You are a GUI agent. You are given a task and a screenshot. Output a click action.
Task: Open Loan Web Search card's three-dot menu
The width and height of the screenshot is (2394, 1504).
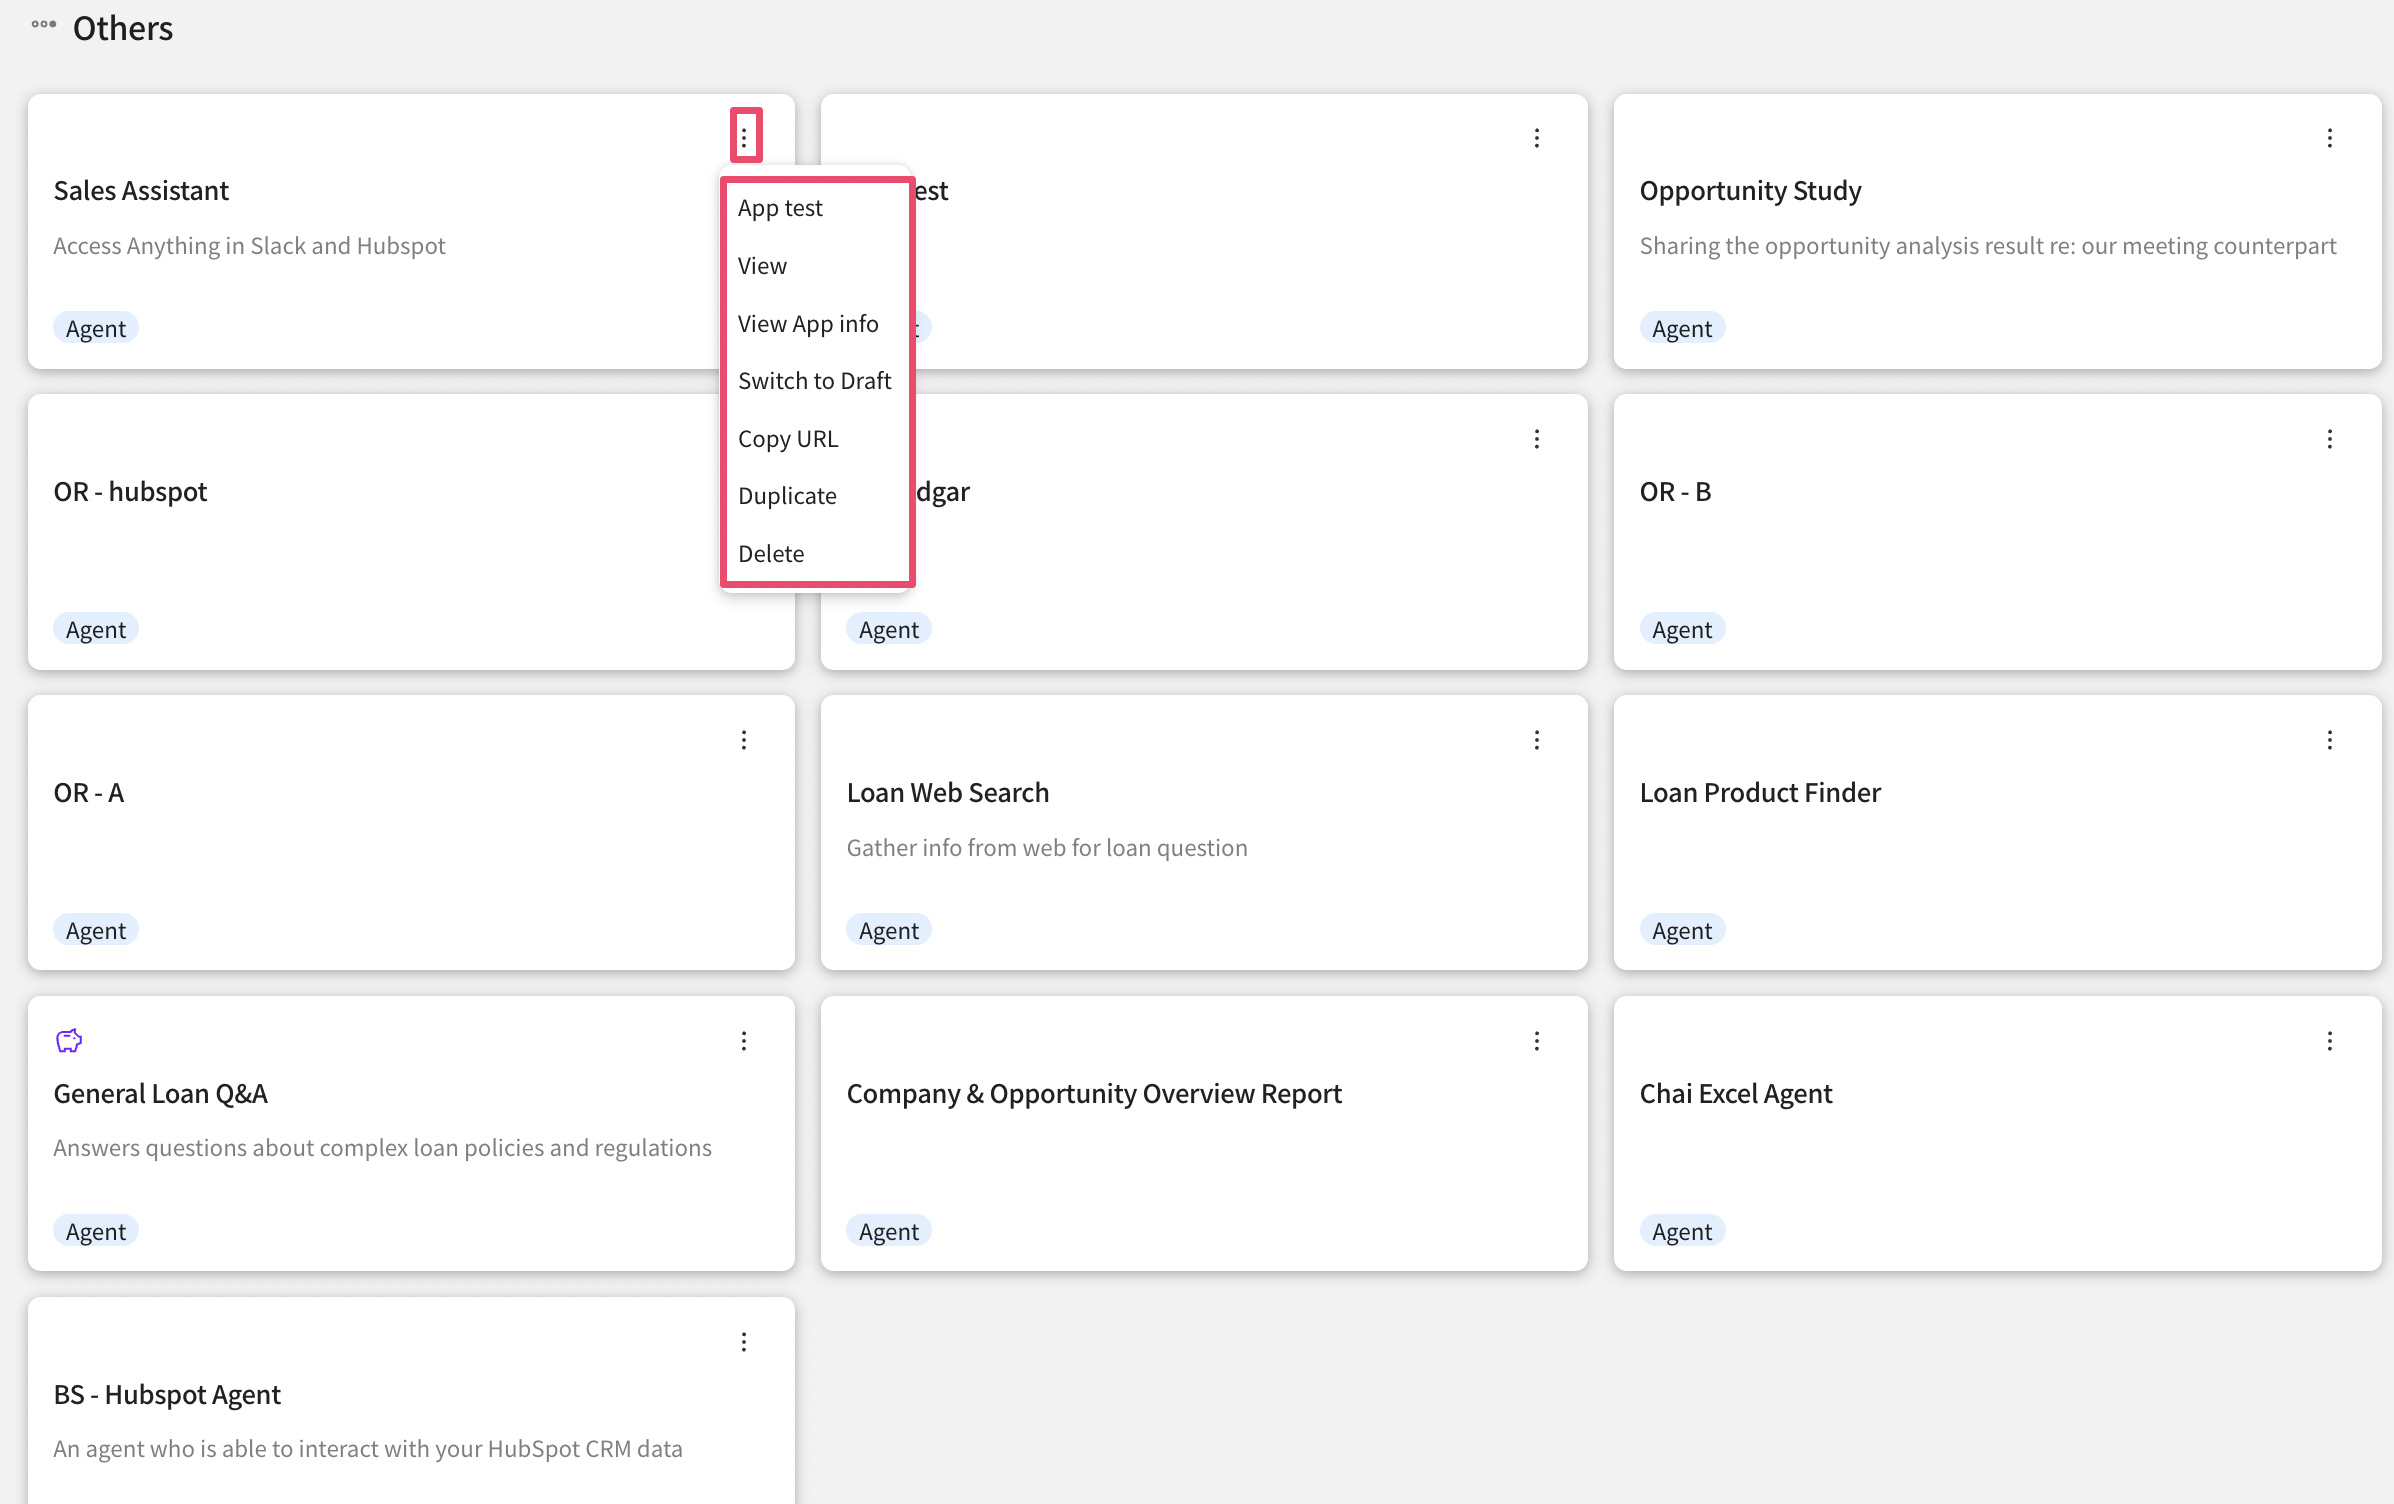(x=1536, y=740)
